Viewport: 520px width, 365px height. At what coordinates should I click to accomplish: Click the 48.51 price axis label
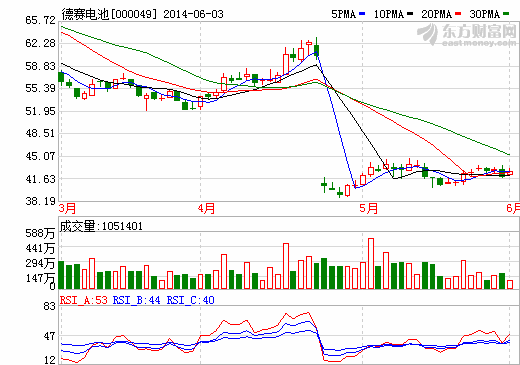(x=40, y=133)
